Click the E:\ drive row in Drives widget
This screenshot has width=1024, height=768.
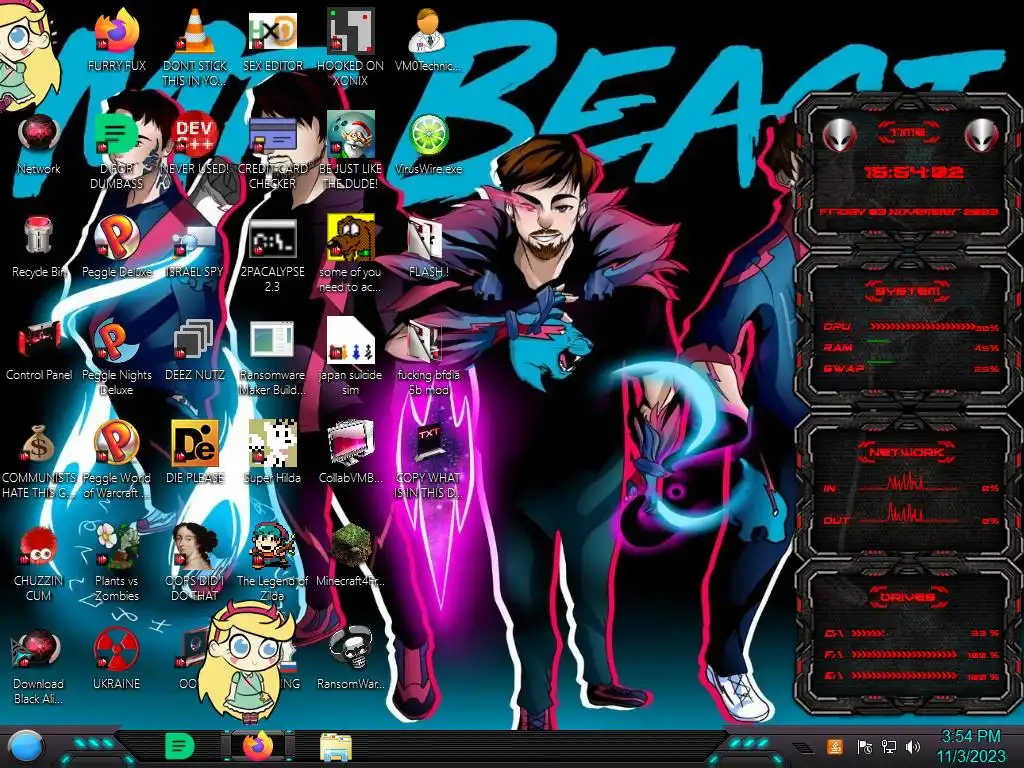pos(912,675)
